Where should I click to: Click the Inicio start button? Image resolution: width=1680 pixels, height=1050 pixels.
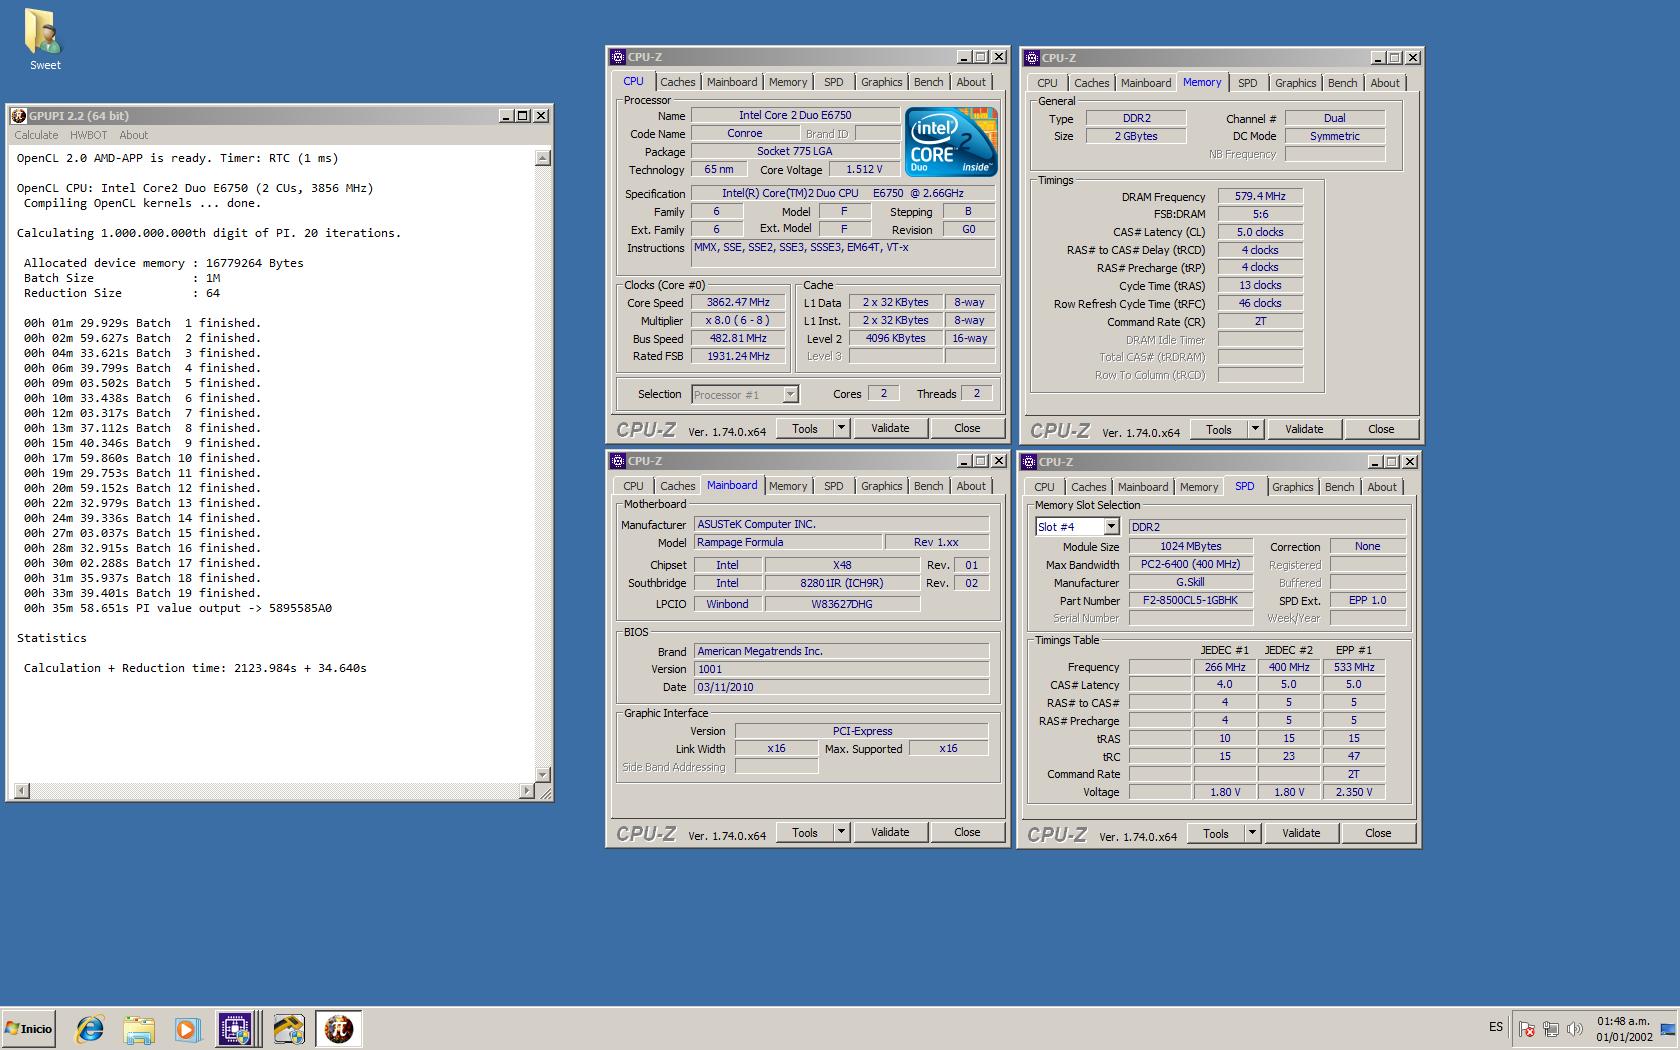[x=29, y=1028]
